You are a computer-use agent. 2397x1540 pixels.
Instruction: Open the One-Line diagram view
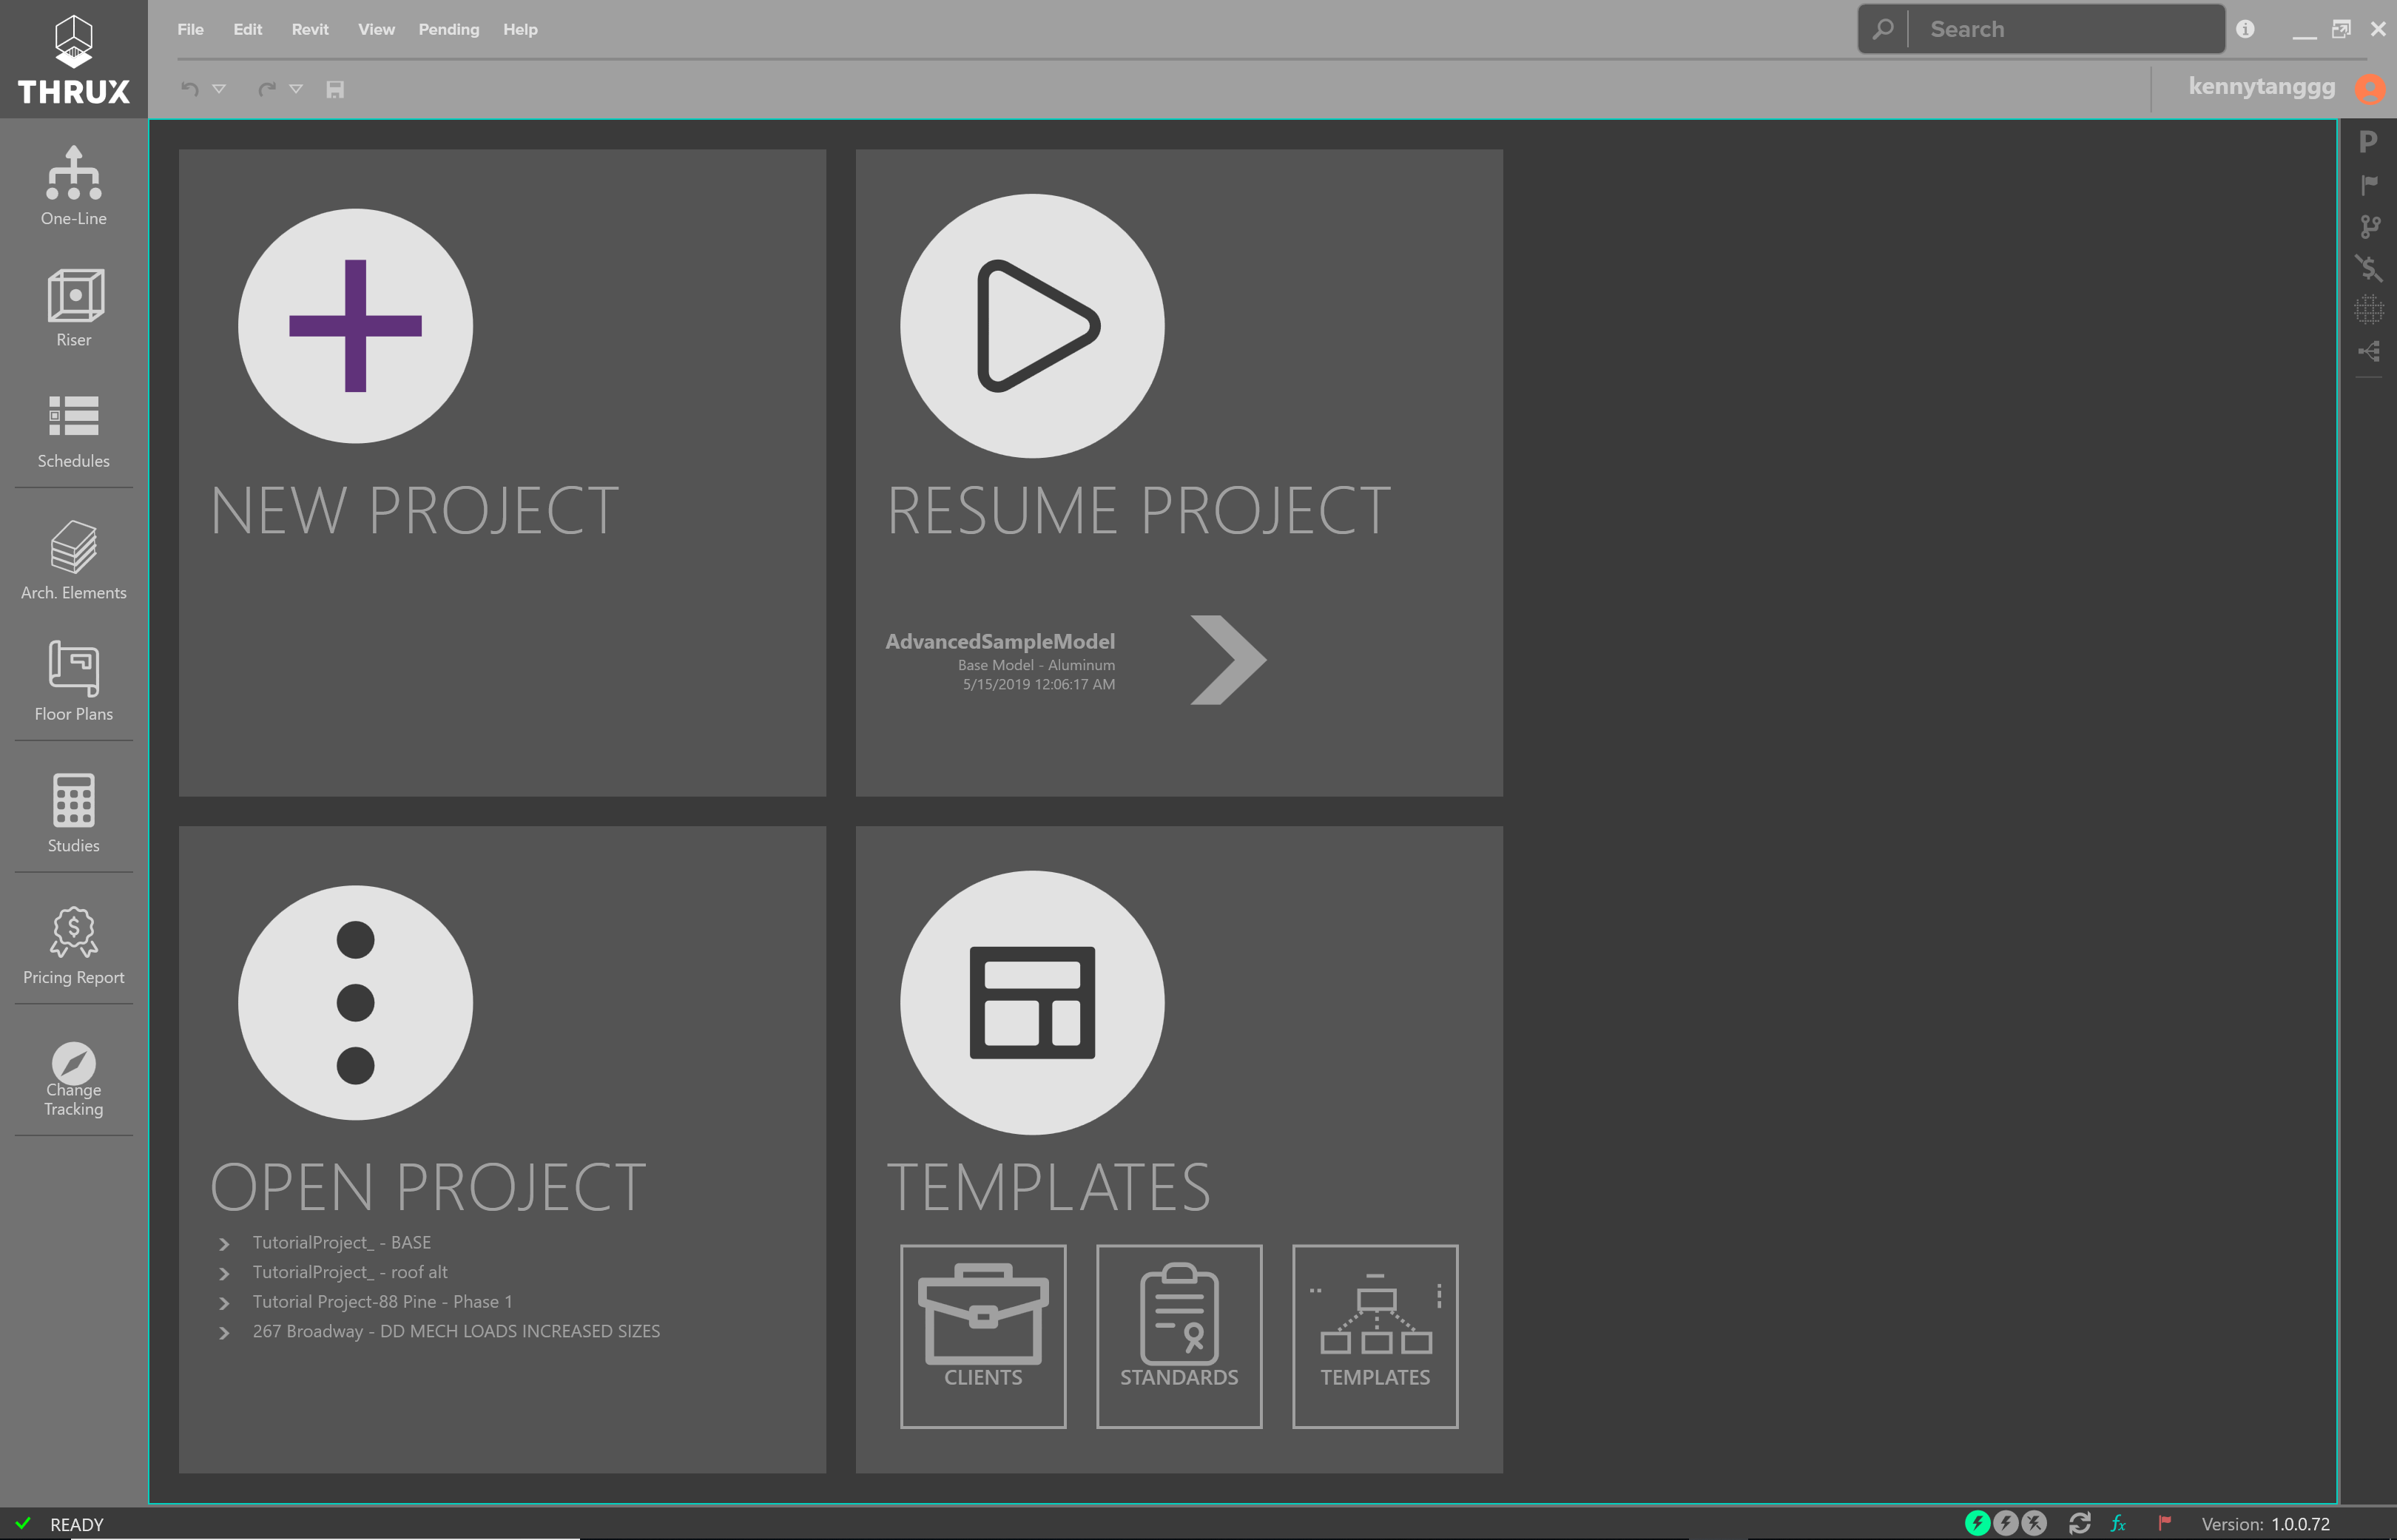tap(73, 186)
